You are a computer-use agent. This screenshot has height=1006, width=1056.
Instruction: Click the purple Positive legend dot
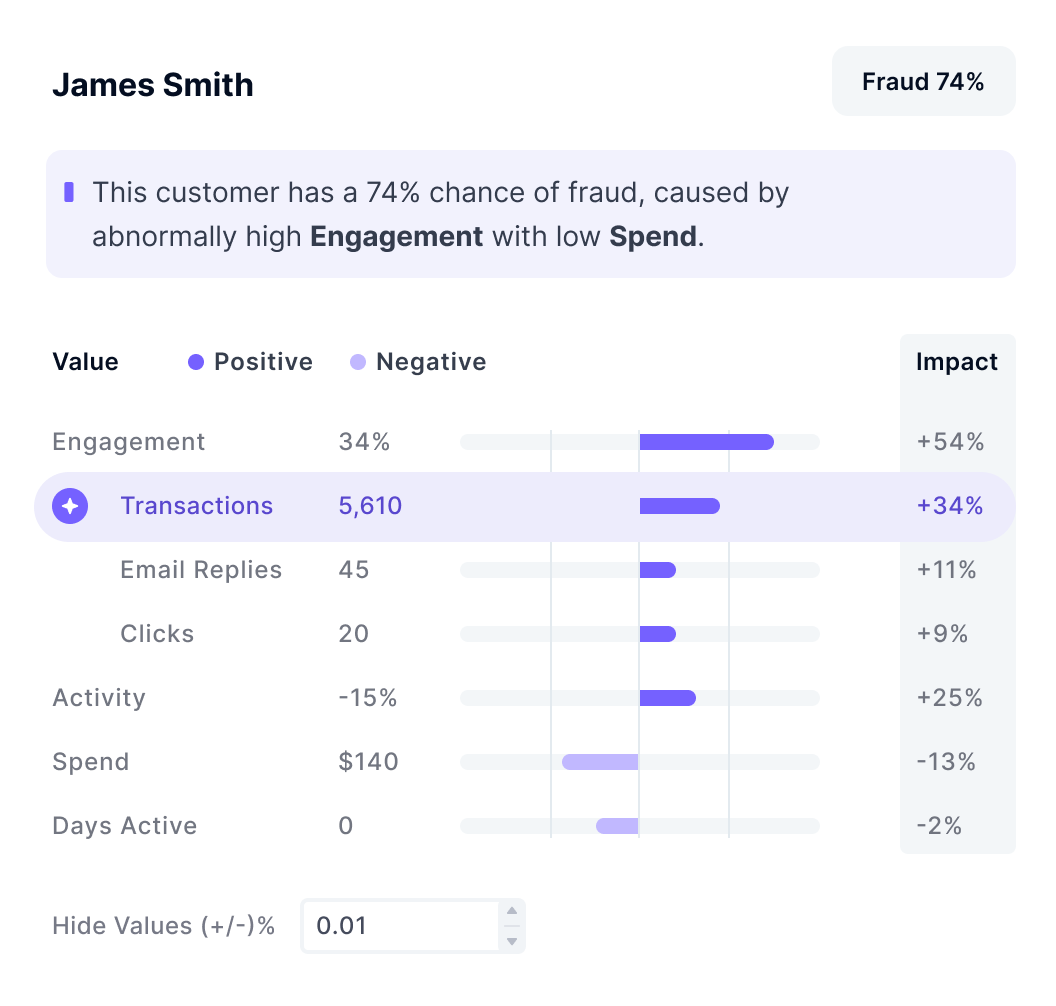click(x=196, y=362)
